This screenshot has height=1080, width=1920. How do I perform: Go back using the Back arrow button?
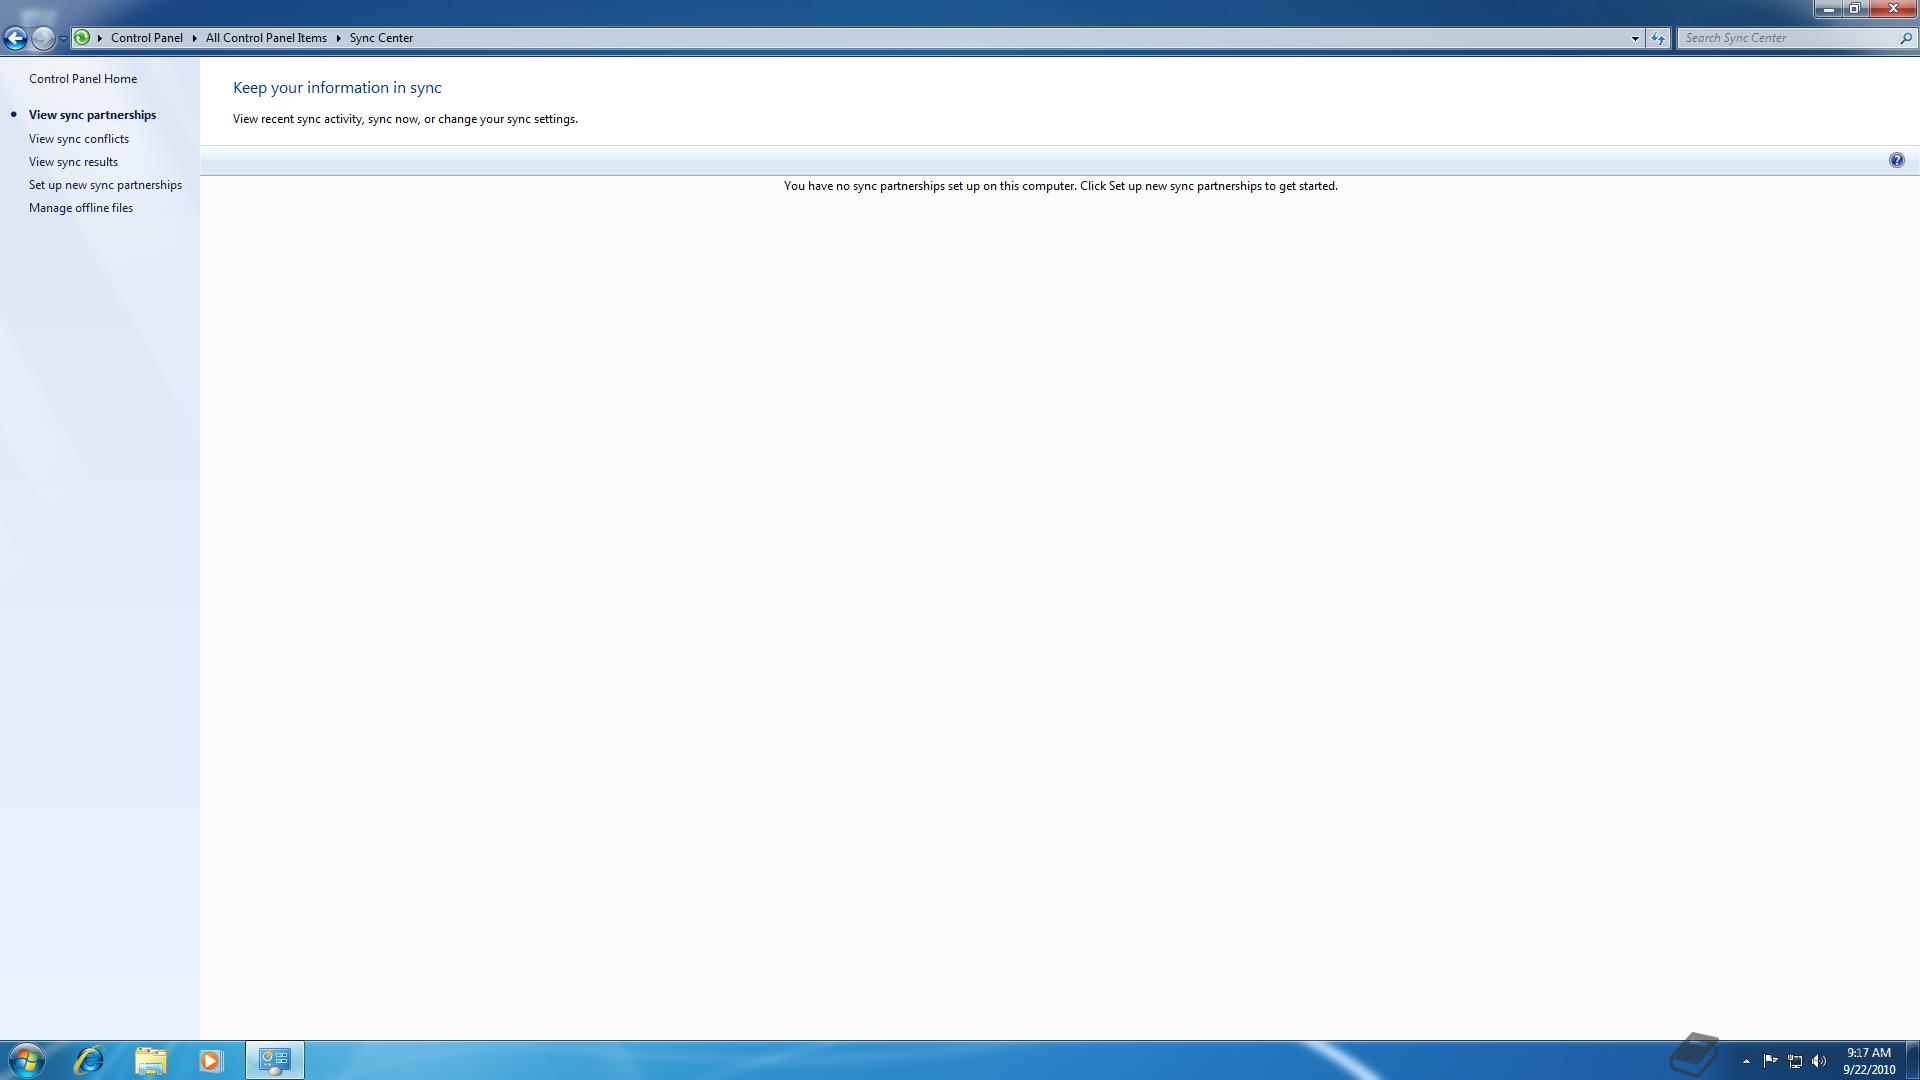coord(15,38)
